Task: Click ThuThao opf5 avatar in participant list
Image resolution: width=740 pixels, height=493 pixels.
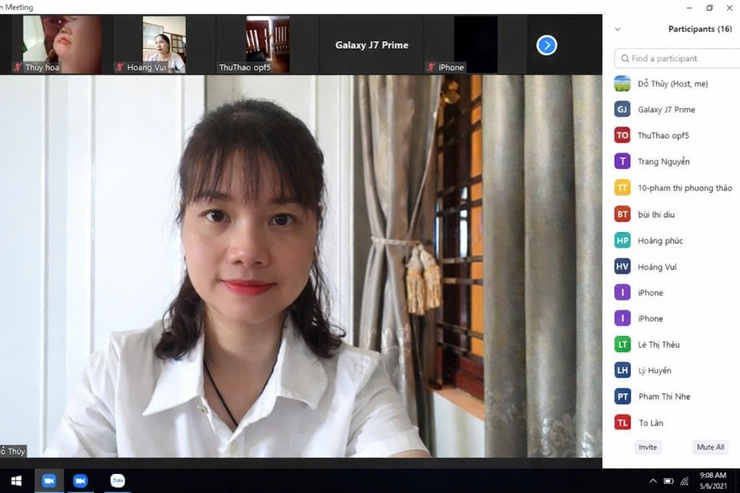Action: point(622,135)
